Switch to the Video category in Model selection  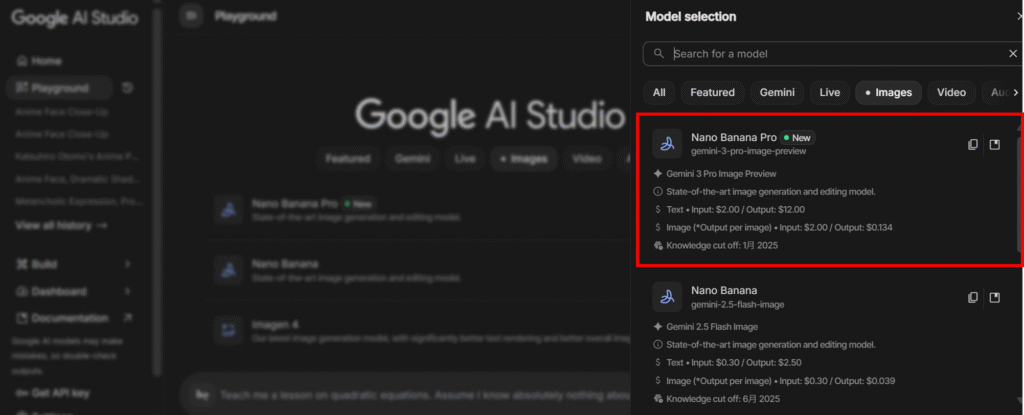point(950,93)
